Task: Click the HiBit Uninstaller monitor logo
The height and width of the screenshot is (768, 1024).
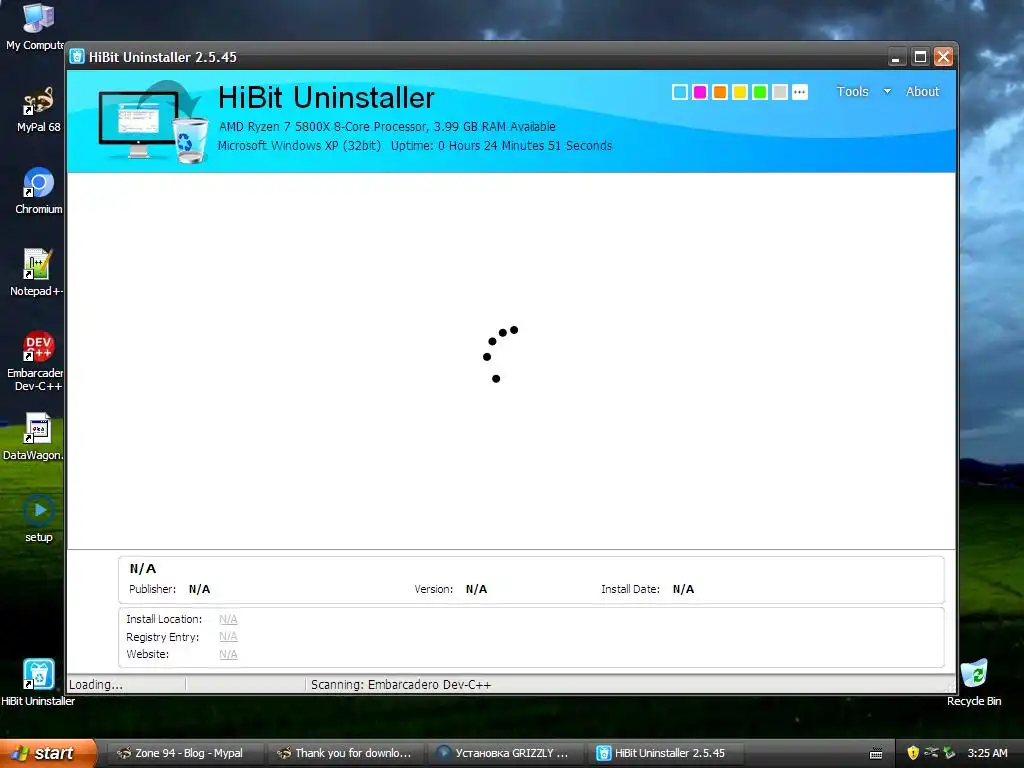Action: coord(153,122)
